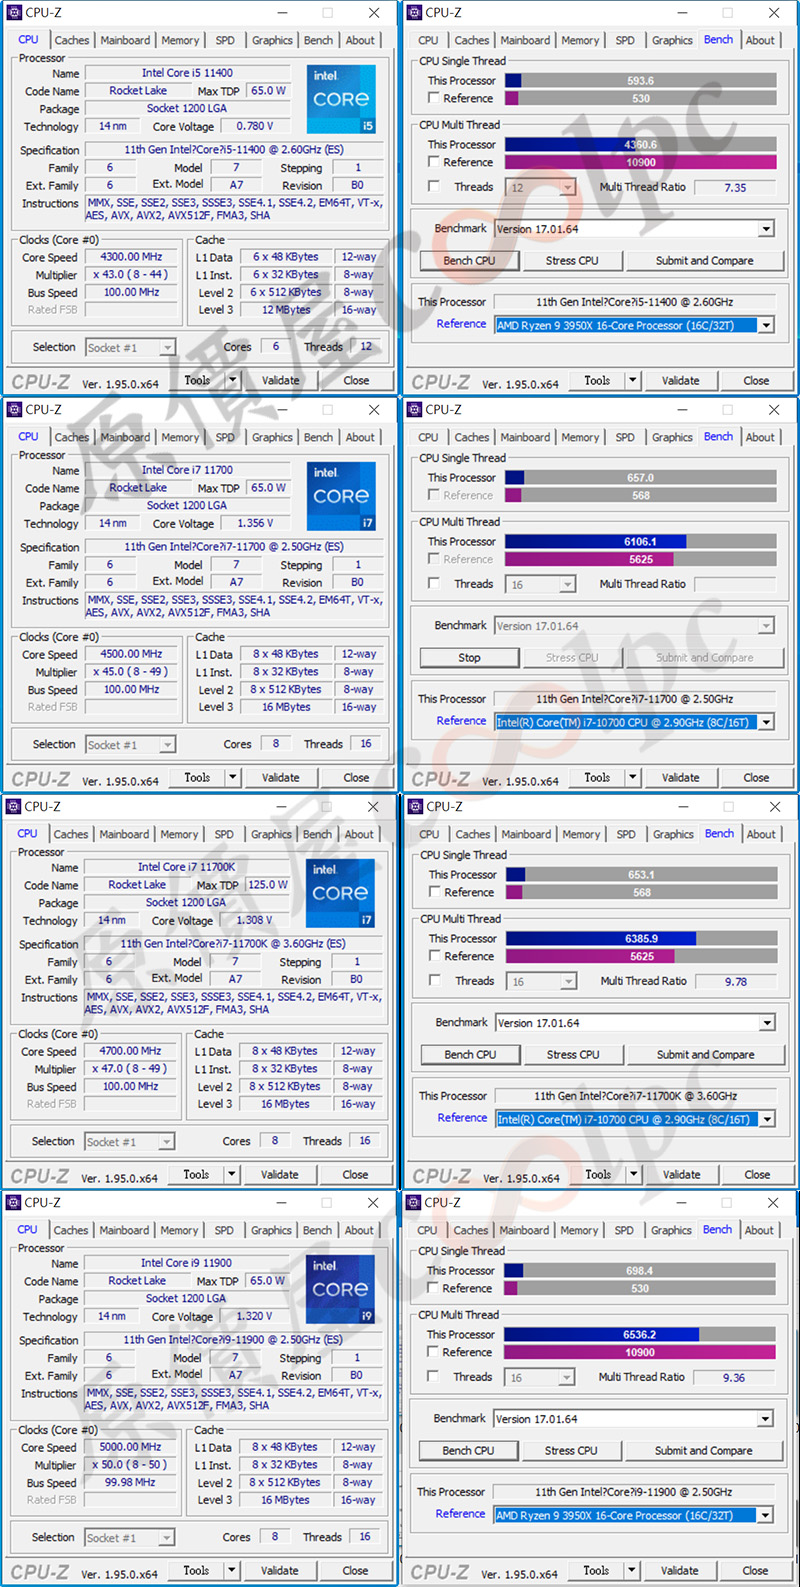Screen dimensions: 800x1587
Task: Open Reference CPU dropdown in i5-11400 Bench window
Action: point(766,325)
